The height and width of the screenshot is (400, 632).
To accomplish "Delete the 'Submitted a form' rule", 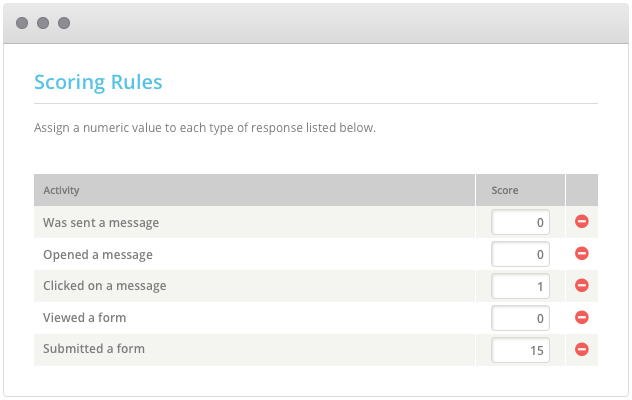I will pyautogui.click(x=582, y=349).
